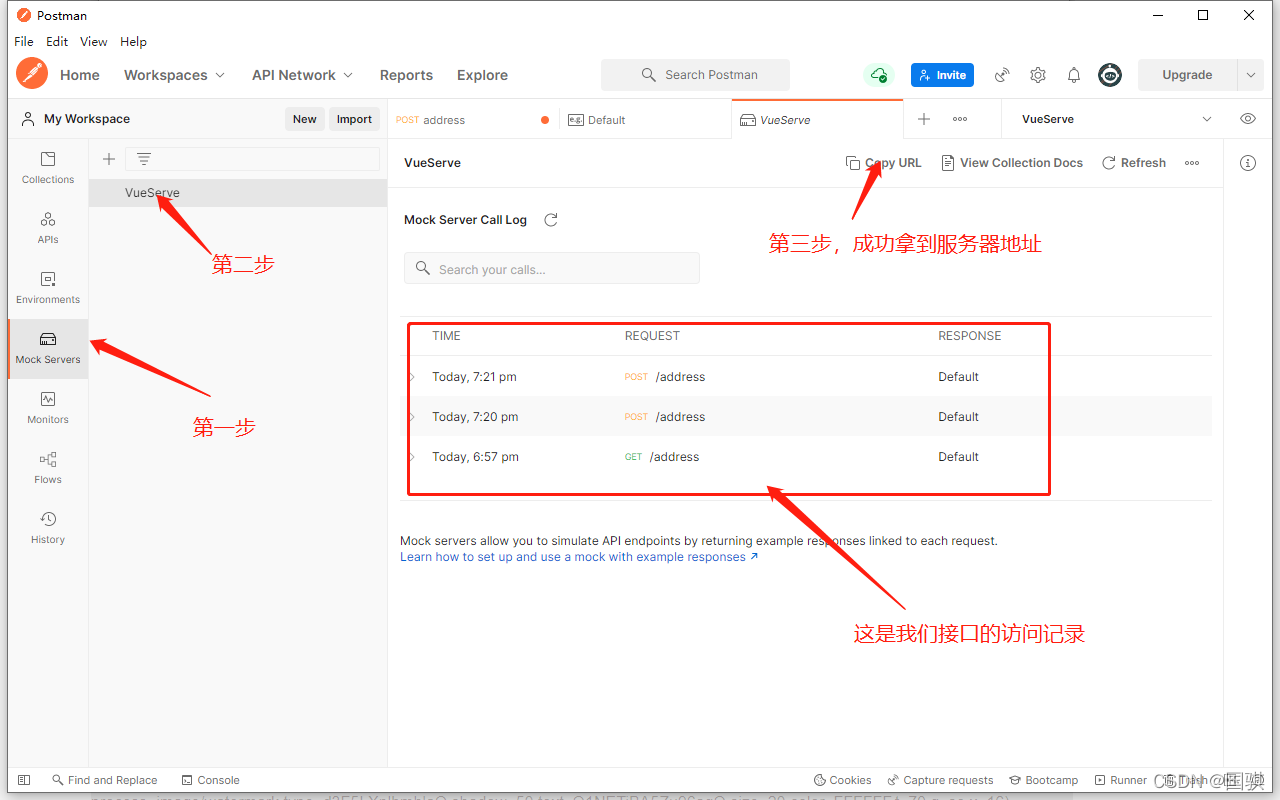This screenshot has width=1280, height=800.
Task: Open Cookies manager
Action: (843, 780)
